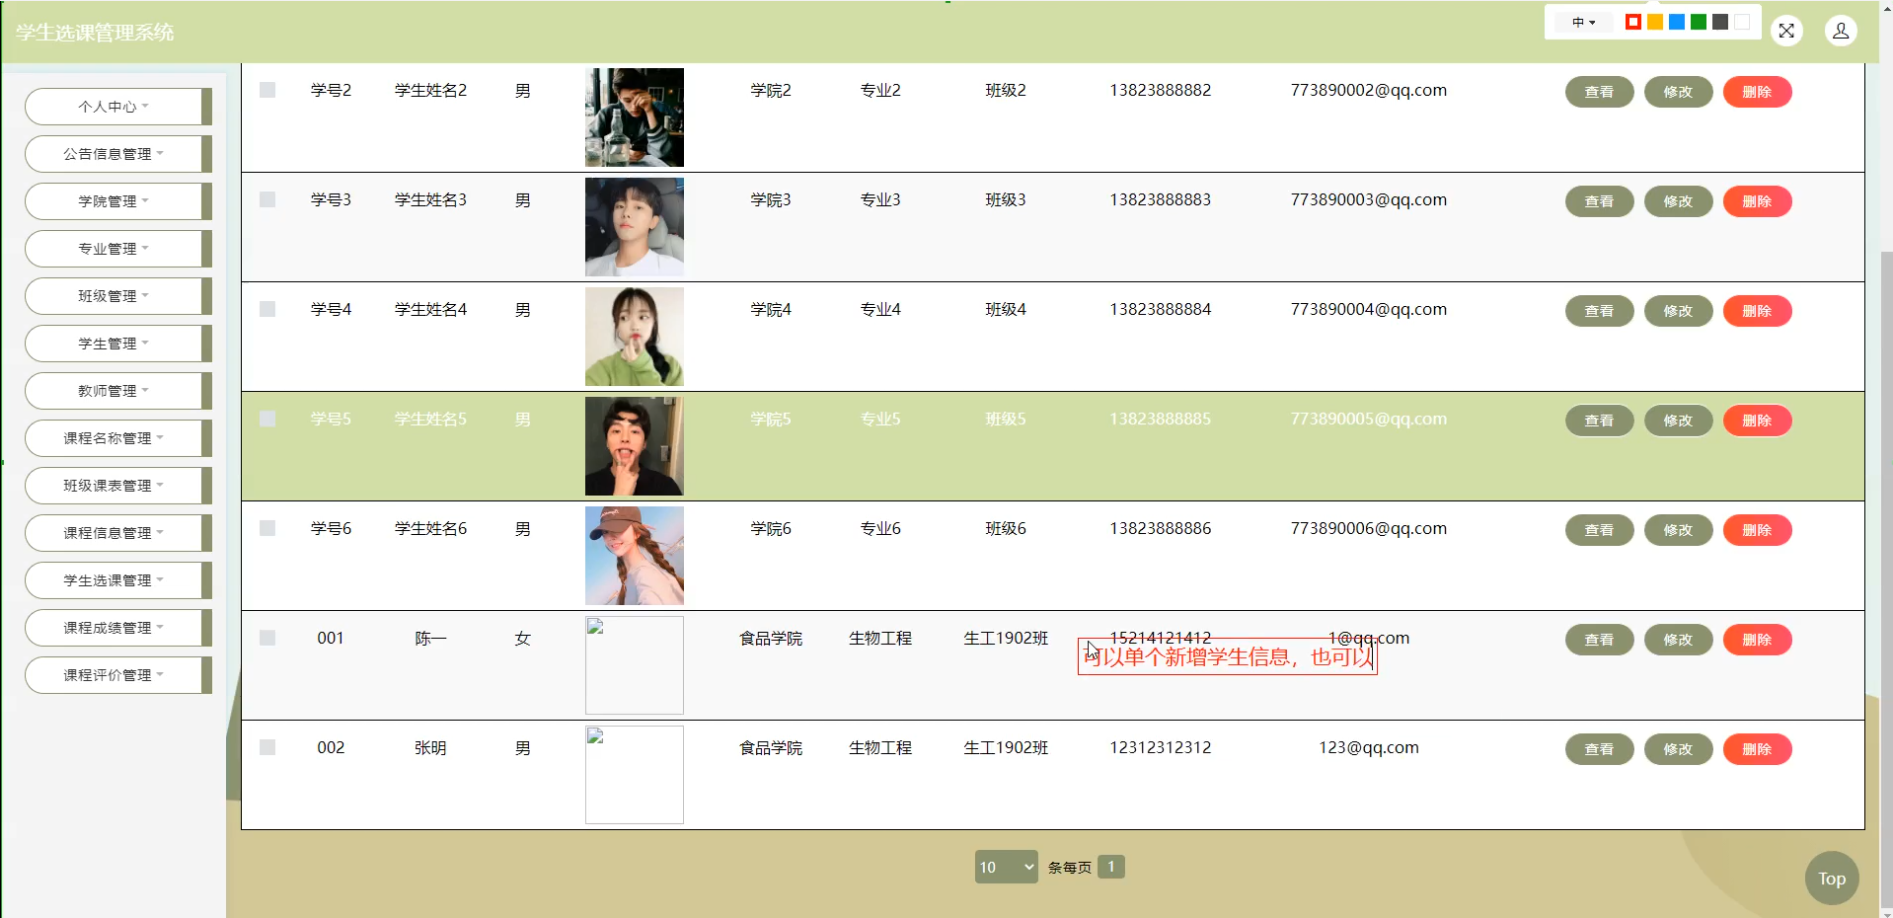Expand the 课程成绩管理 sidebar item
This screenshot has width=1893, height=918.
tap(118, 627)
